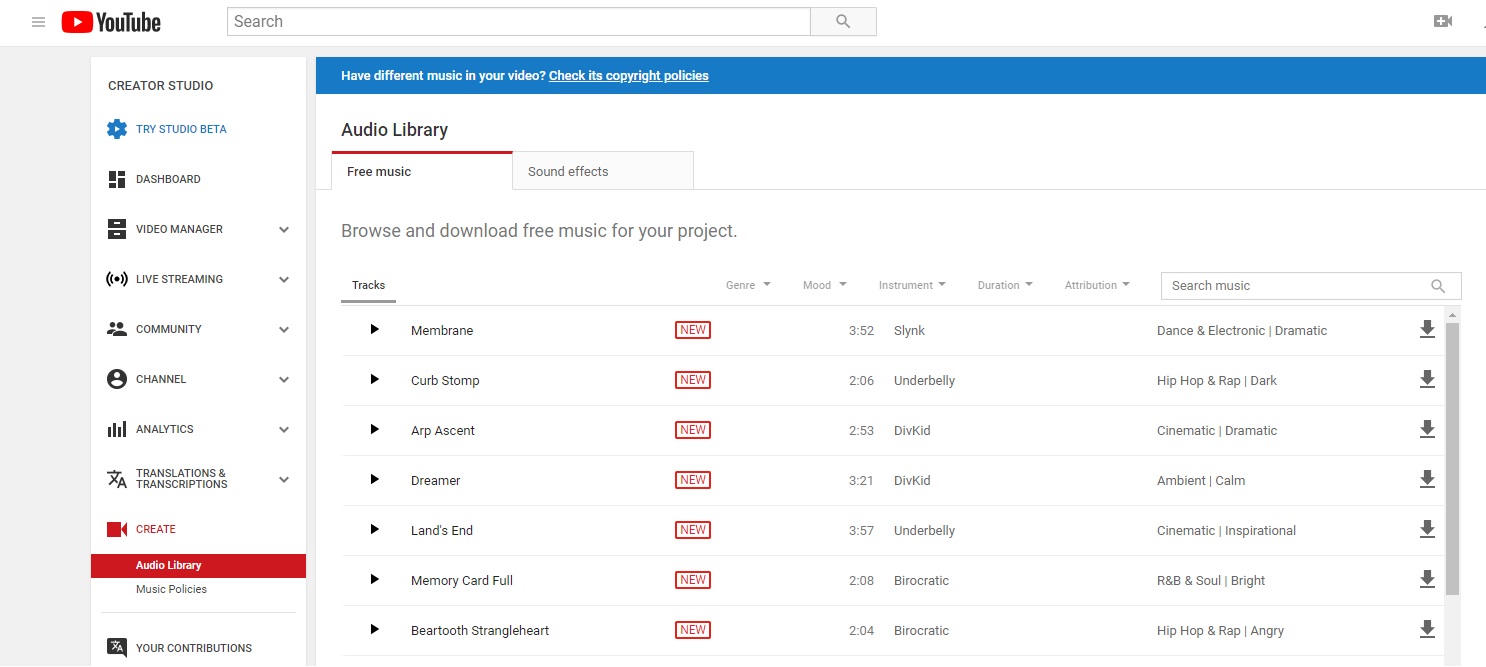
Task: Open the Genre filter dropdown
Action: pyautogui.click(x=748, y=285)
